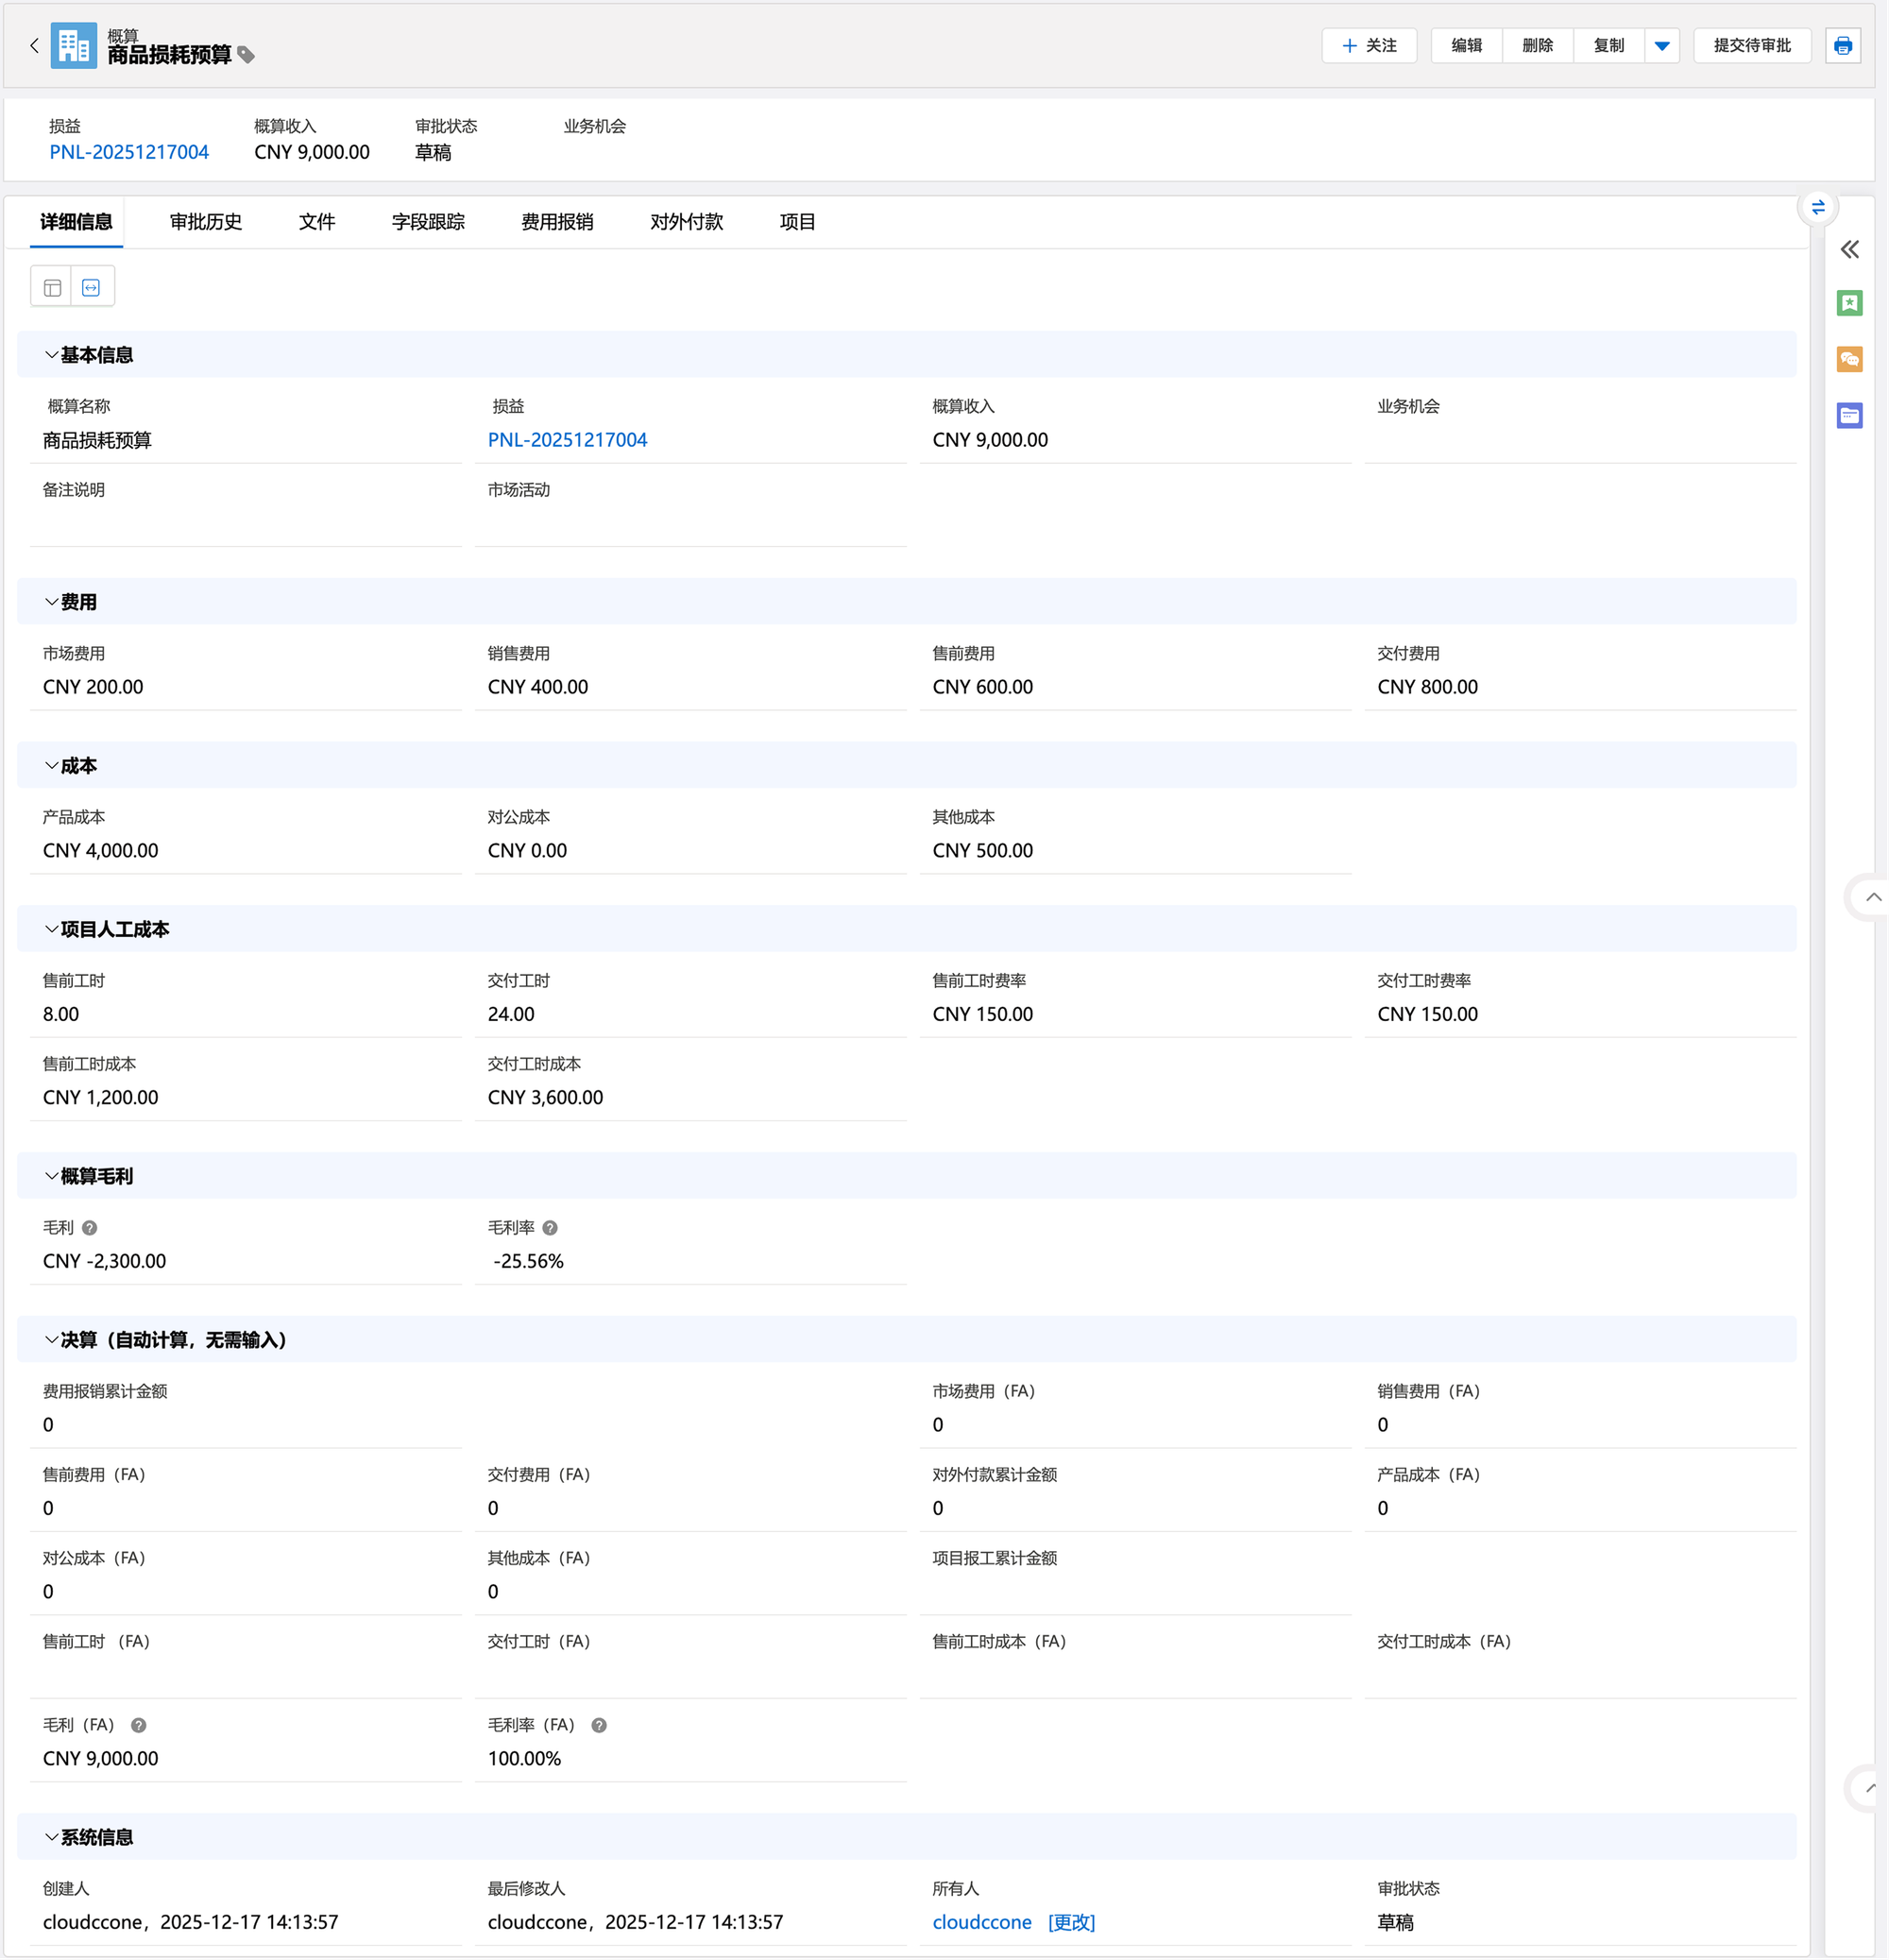1889x1960 pixels.
Task: Open dropdown arrow beside 复制 button
Action: point(1662,46)
